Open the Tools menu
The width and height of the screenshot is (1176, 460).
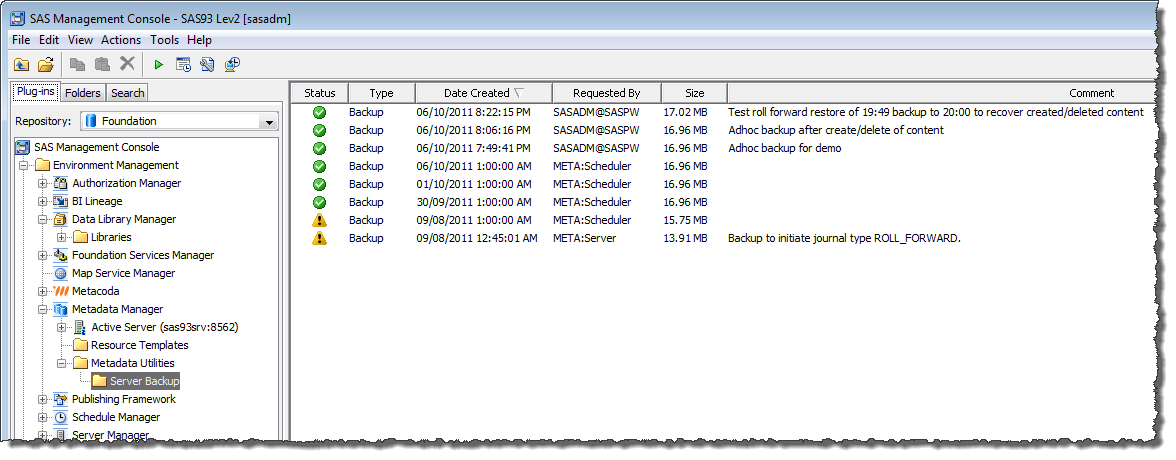point(164,40)
